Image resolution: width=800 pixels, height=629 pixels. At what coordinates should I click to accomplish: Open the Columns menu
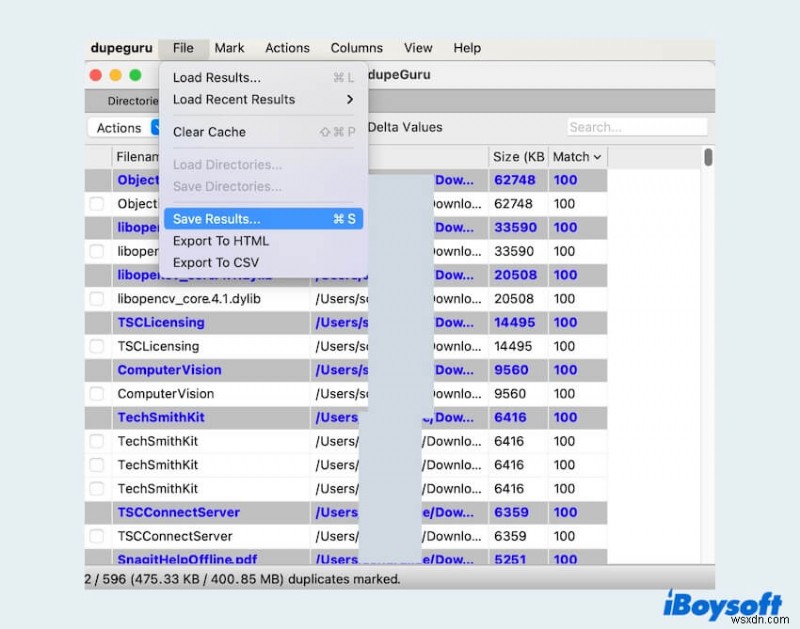click(x=357, y=48)
